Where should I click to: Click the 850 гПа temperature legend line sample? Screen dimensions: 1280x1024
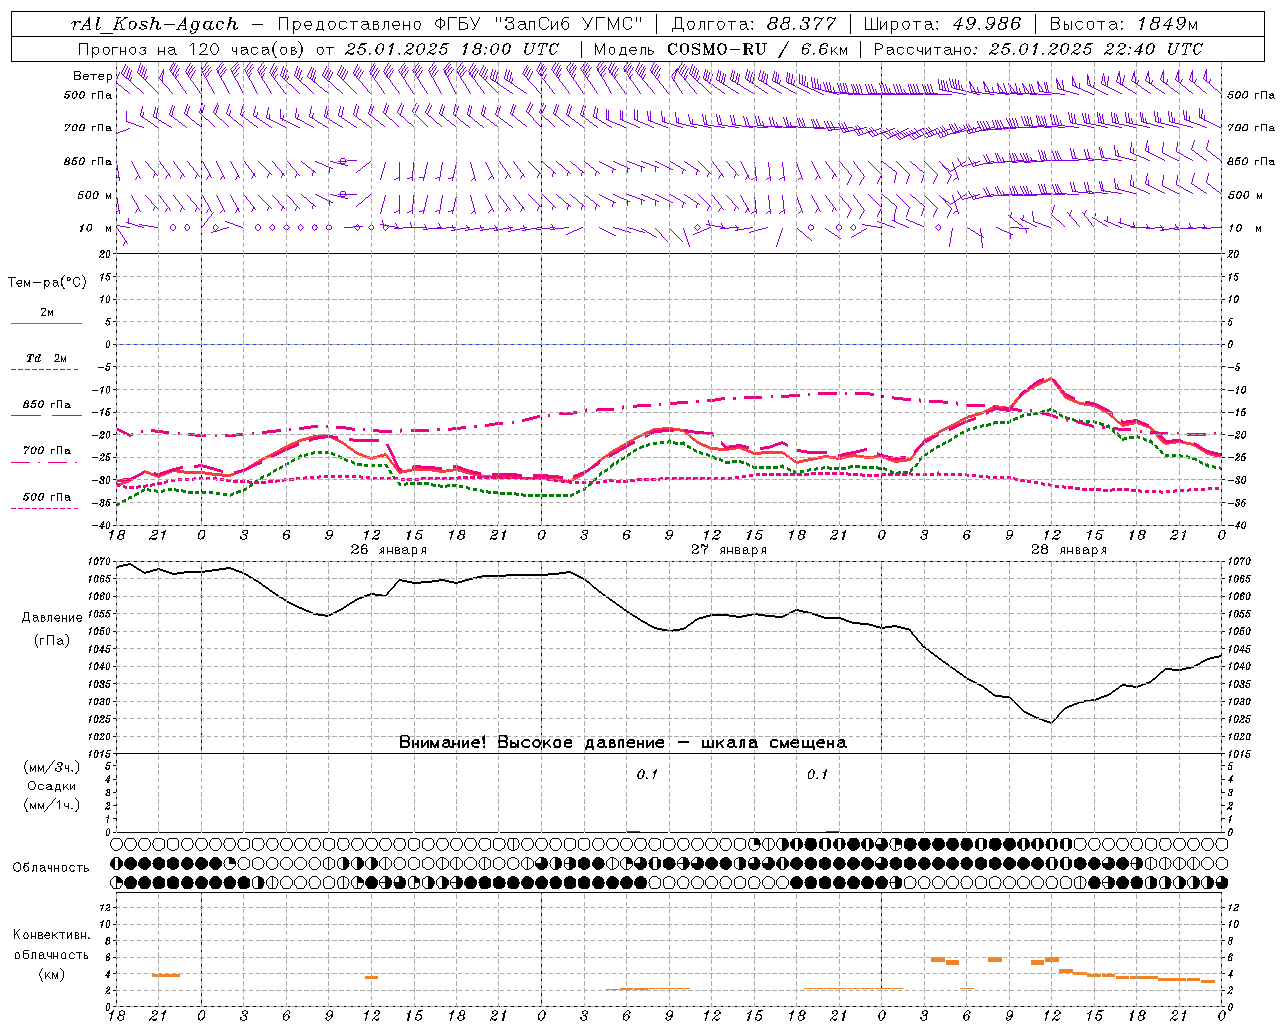pyautogui.click(x=46, y=416)
